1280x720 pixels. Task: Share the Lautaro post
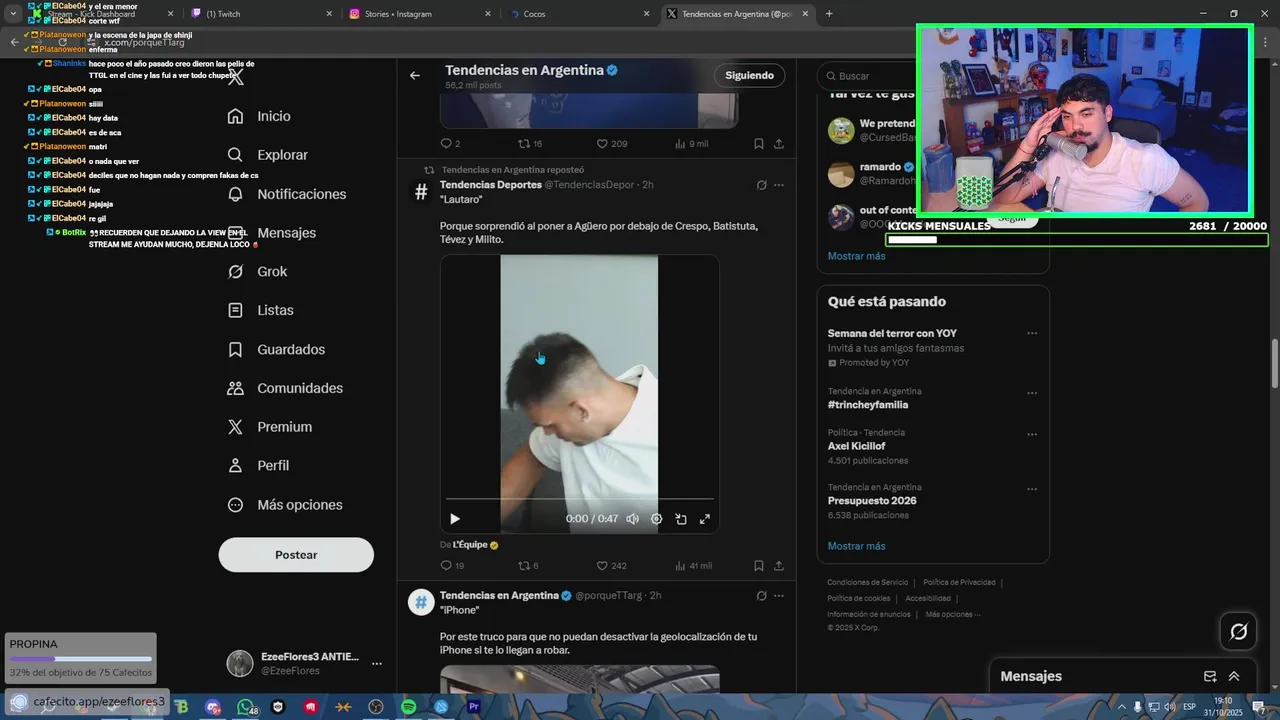(x=779, y=566)
